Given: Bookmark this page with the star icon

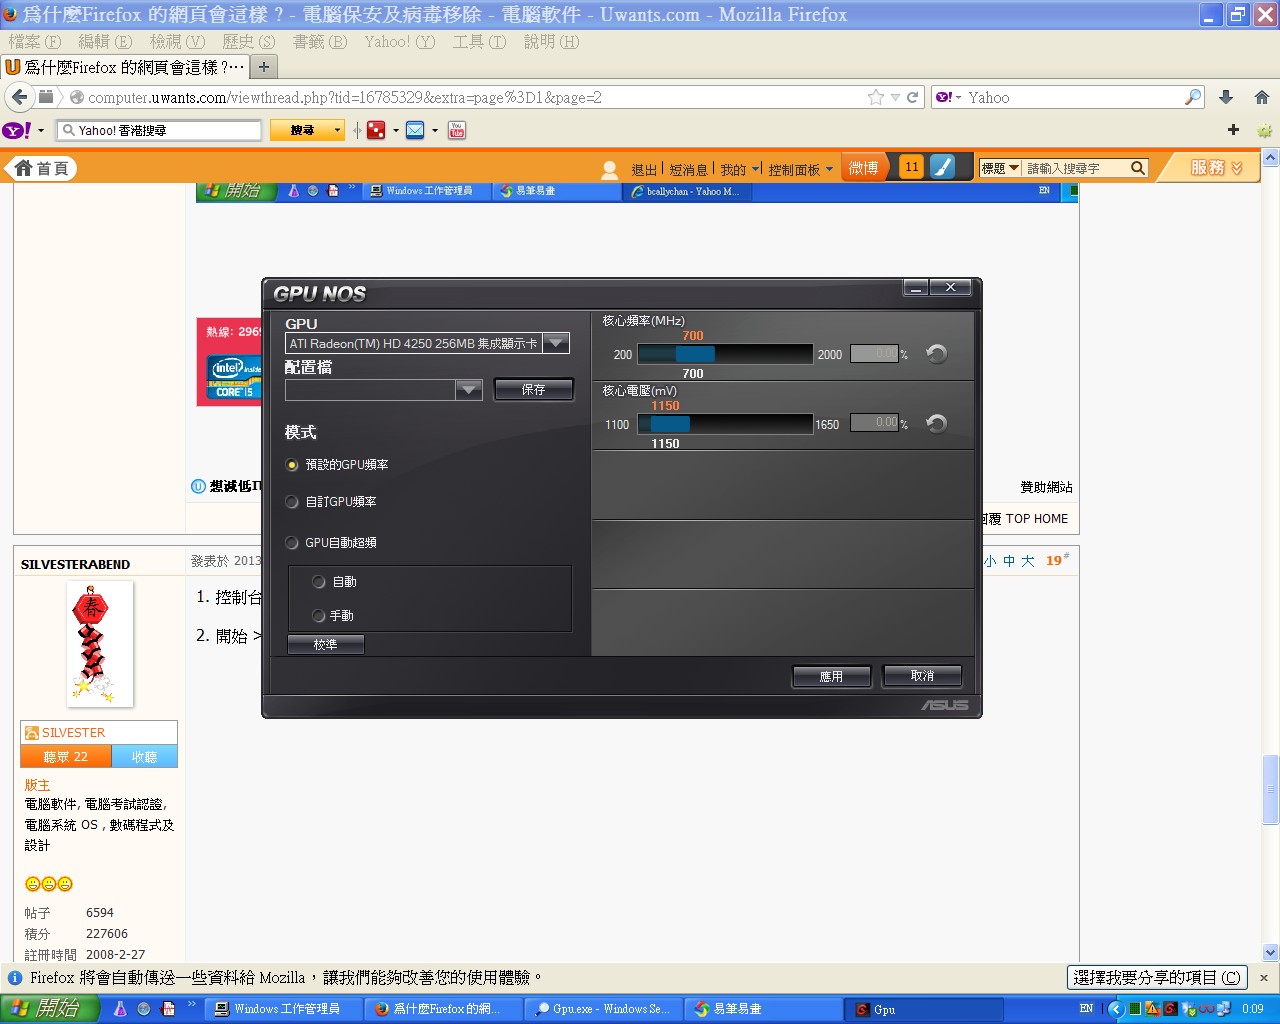Looking at the screenshot, I should click(876, 97).
